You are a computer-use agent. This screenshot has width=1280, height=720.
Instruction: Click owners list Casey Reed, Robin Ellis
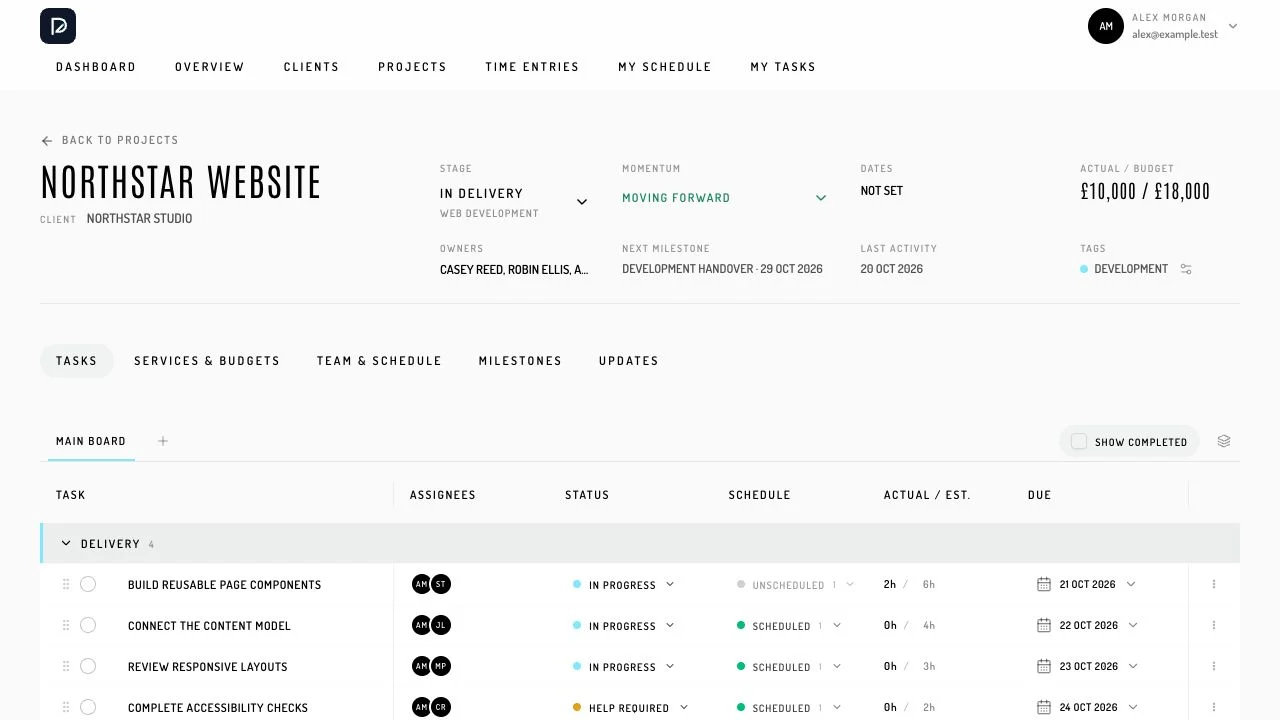(514, 270)
